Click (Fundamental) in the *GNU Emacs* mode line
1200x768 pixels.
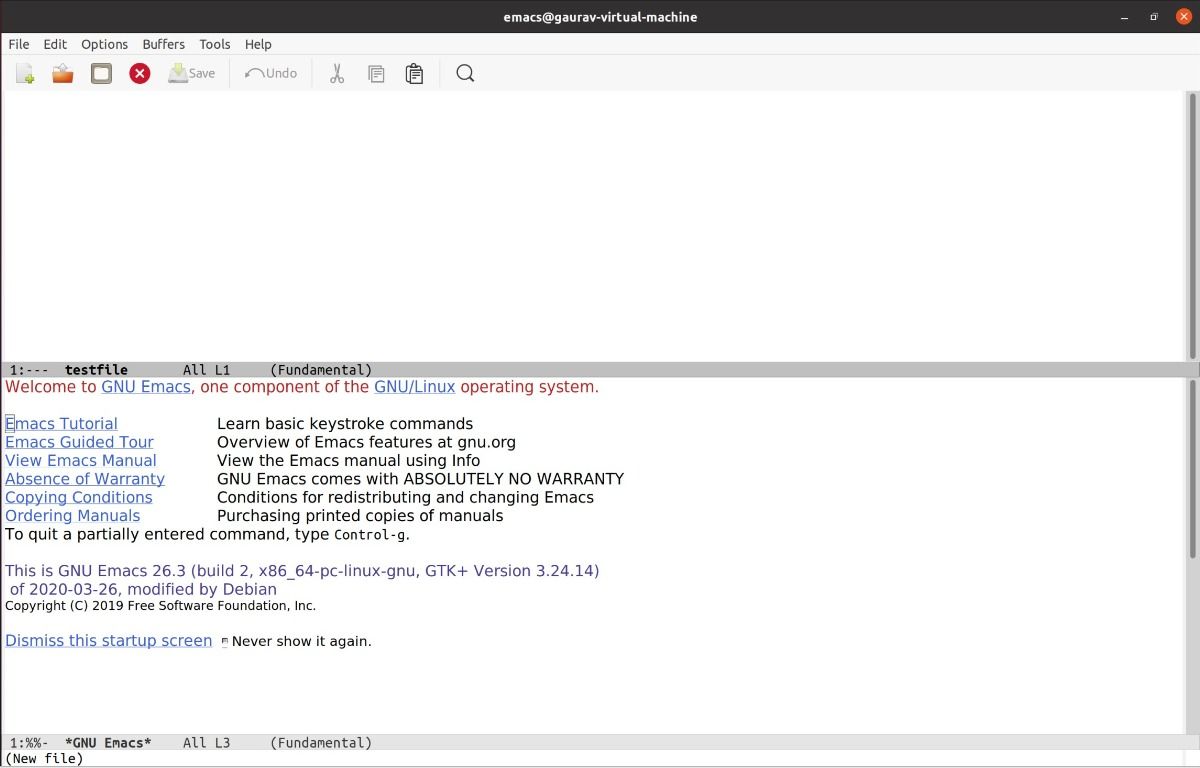point(321,743)
